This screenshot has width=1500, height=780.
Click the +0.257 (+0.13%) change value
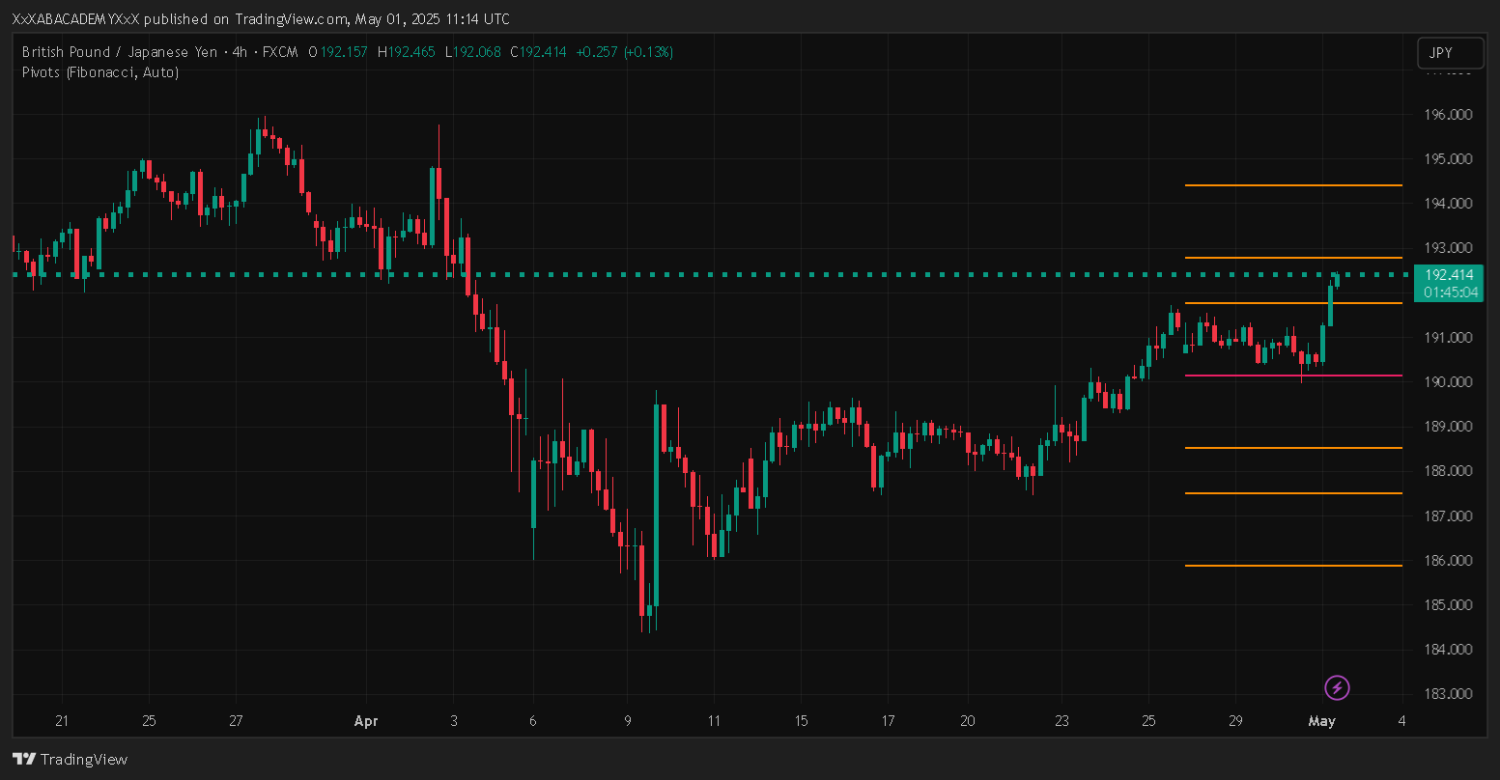(x=624, y=52)
